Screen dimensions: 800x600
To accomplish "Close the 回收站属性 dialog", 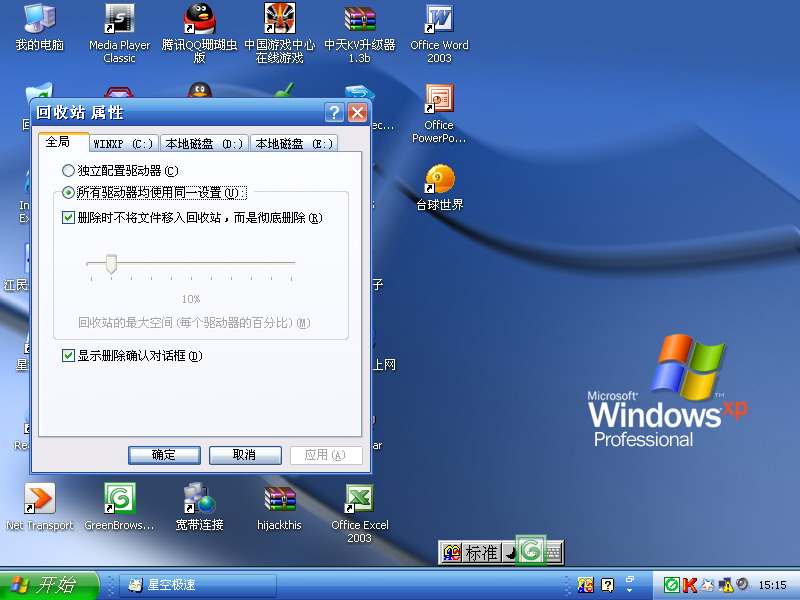I will pos(357,112).
